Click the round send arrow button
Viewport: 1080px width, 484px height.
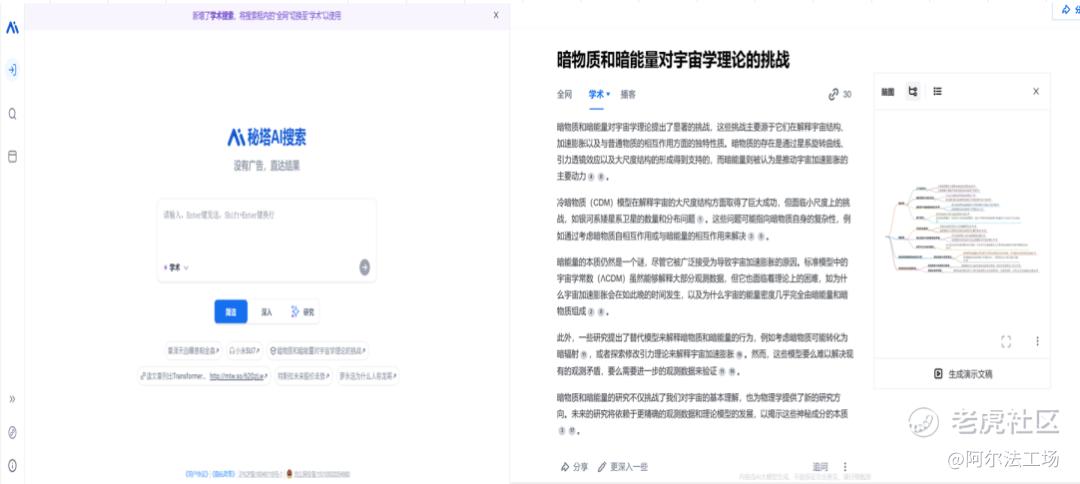364,268
